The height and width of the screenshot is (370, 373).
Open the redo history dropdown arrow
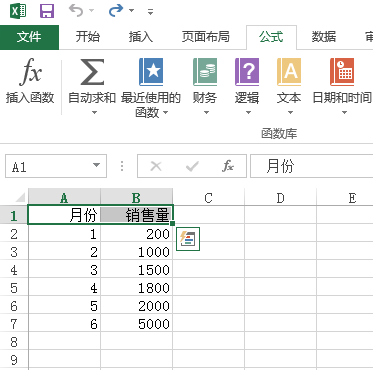[x=132, y=11]
